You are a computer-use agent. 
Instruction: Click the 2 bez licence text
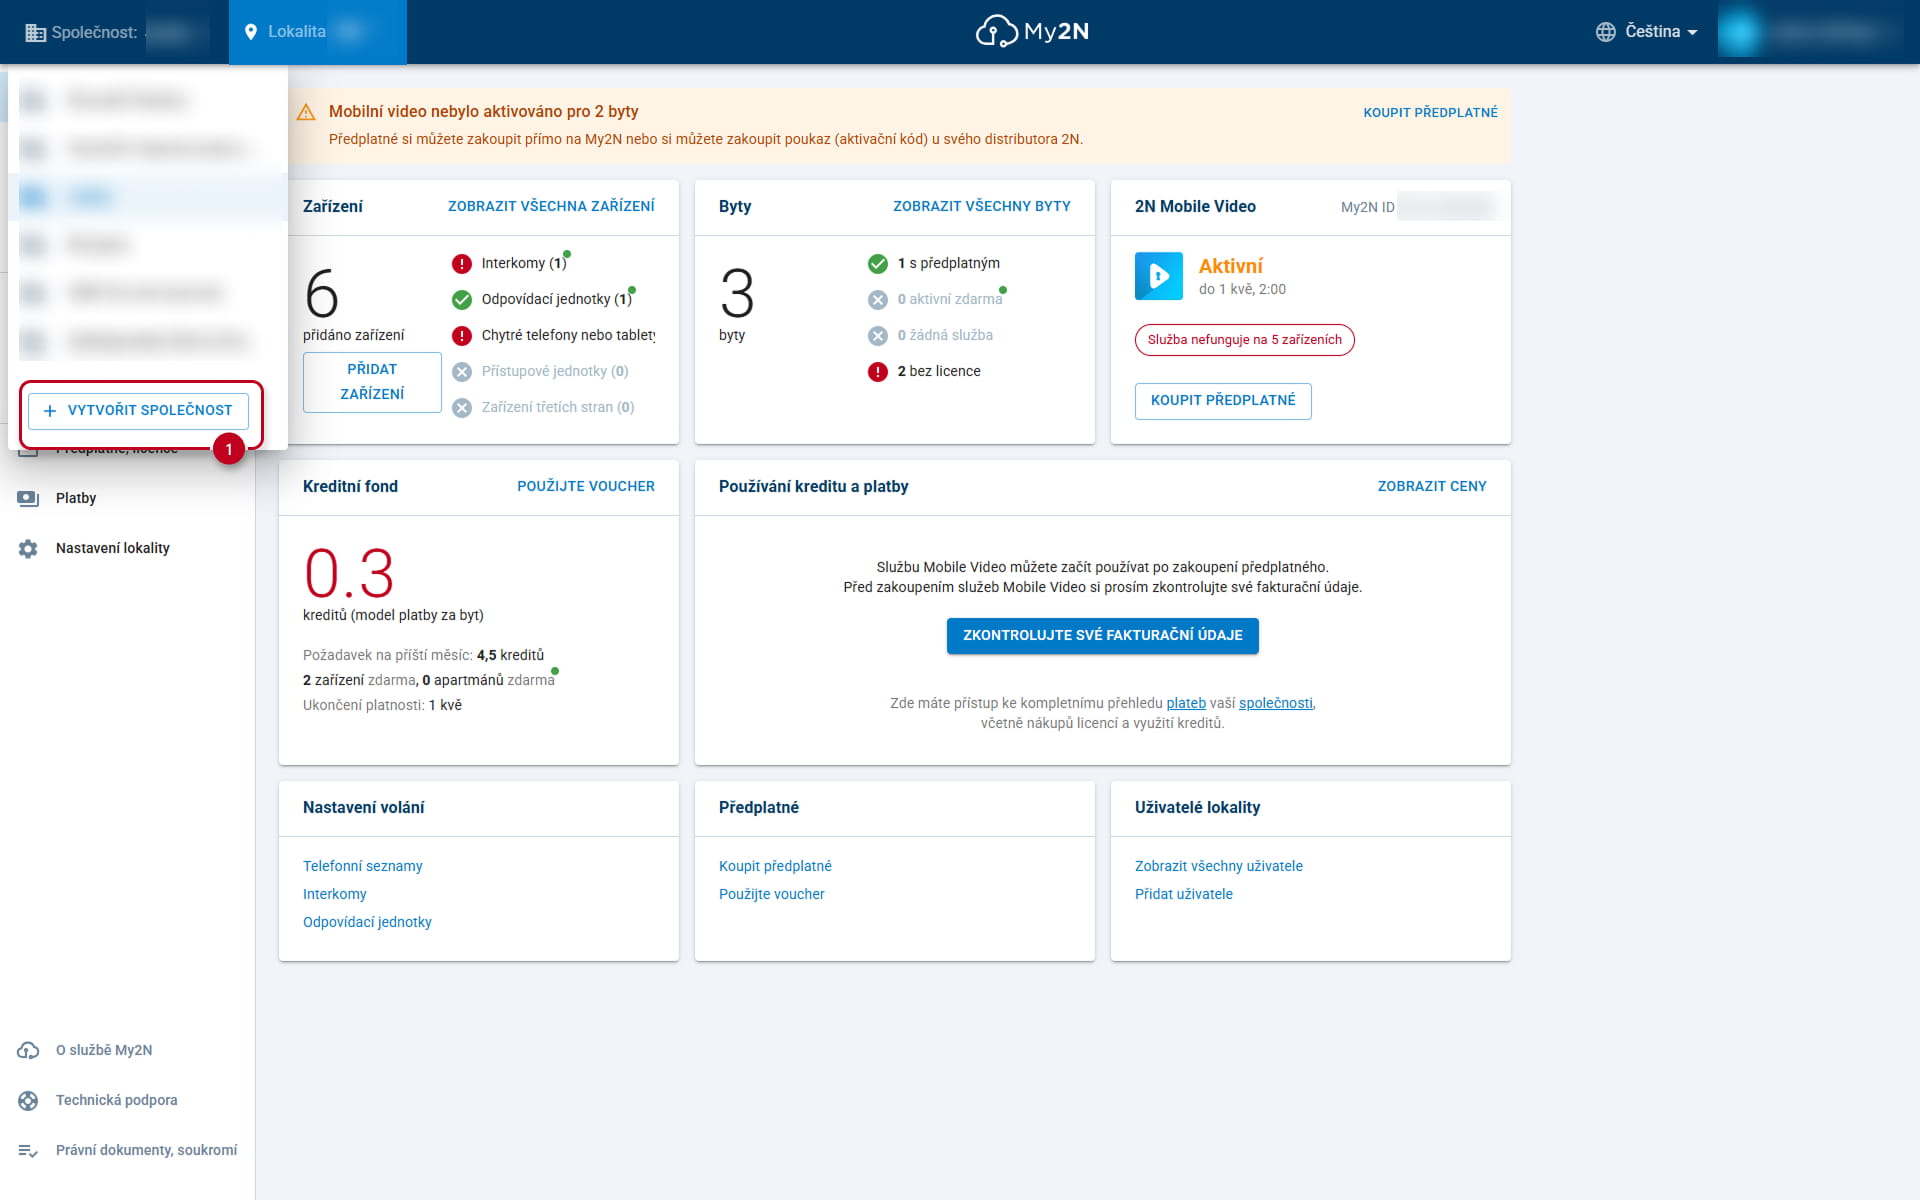click(939, 371)
